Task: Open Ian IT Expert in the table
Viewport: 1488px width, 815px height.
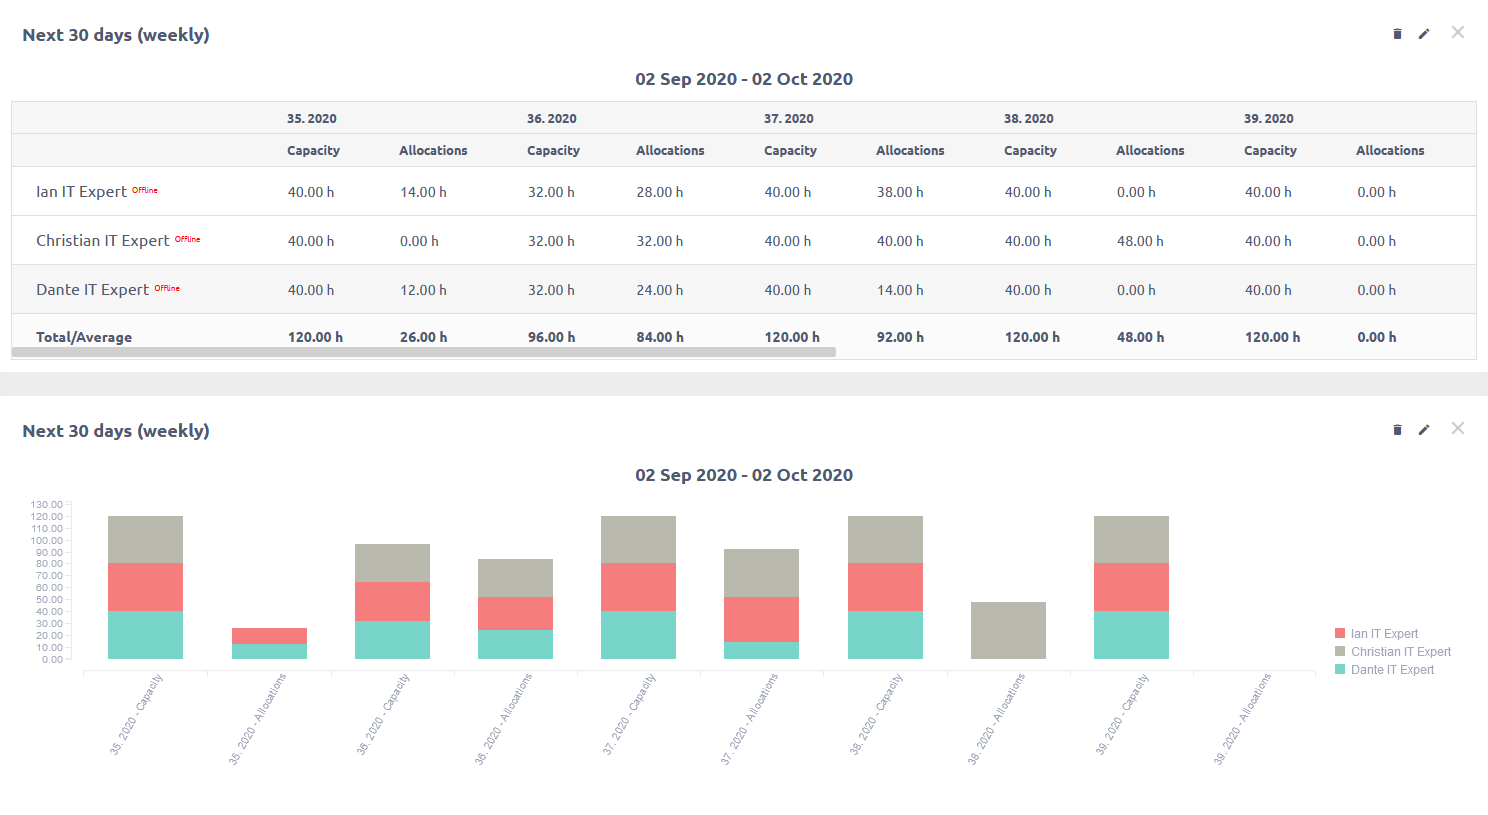Action: click(81, 192)
